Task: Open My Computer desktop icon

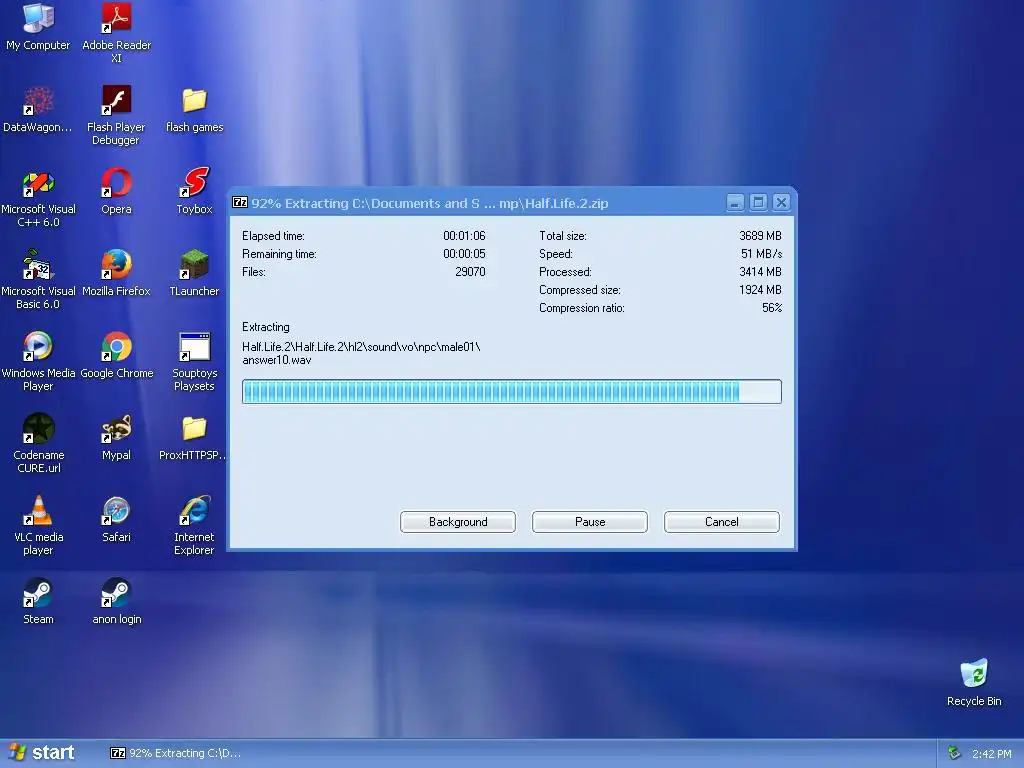Action: click(x=38, y=26)
